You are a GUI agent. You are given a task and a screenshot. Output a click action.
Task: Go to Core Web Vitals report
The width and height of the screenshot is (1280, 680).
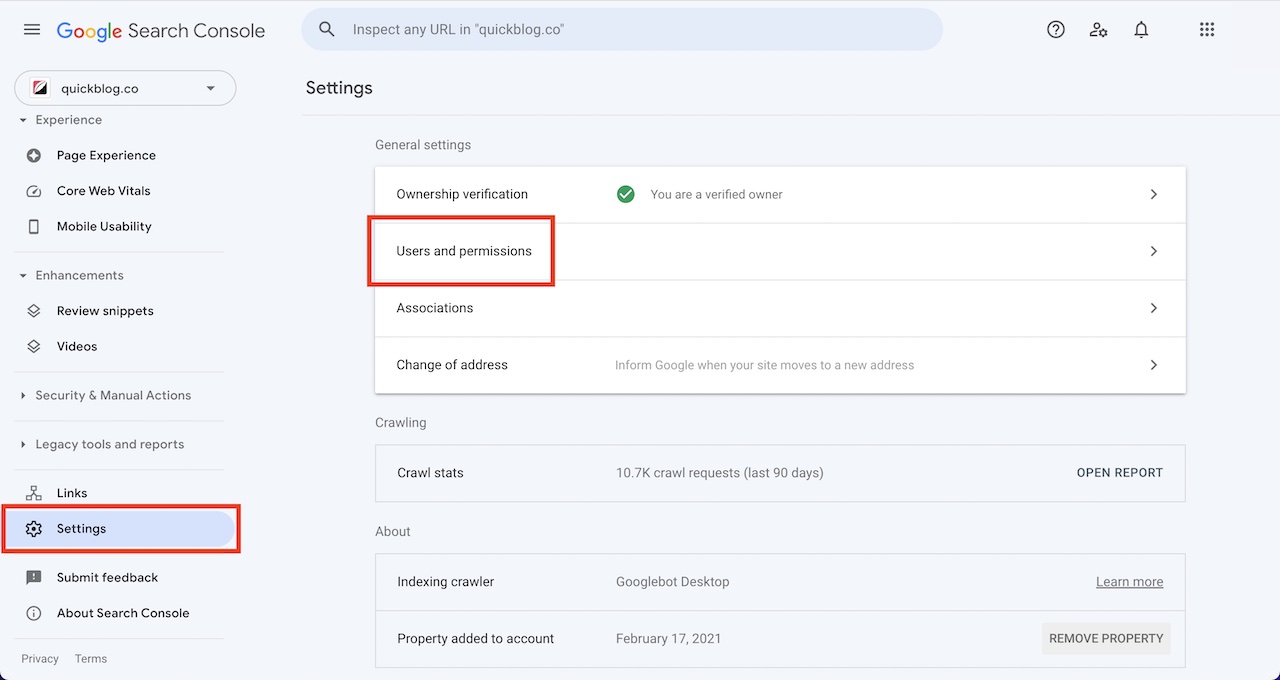(104, 191)
